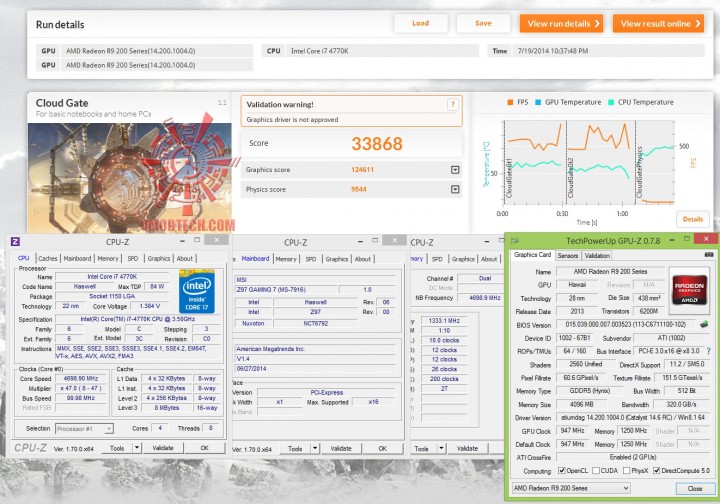
Task: Click Validate in Memory CPU-Z window
Action: [467, 448]
